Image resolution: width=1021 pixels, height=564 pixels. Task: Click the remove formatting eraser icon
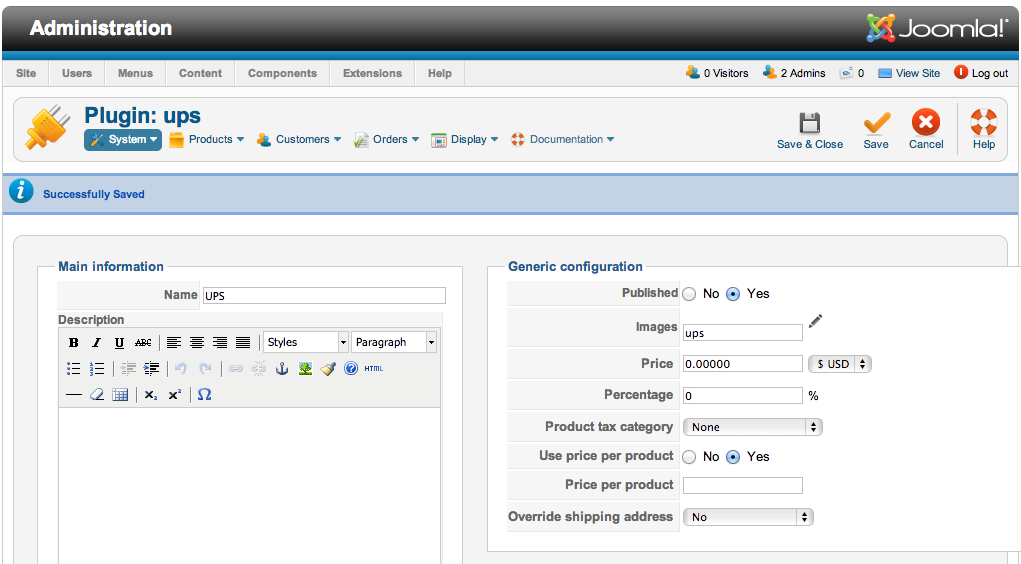(x=97, y=395)
